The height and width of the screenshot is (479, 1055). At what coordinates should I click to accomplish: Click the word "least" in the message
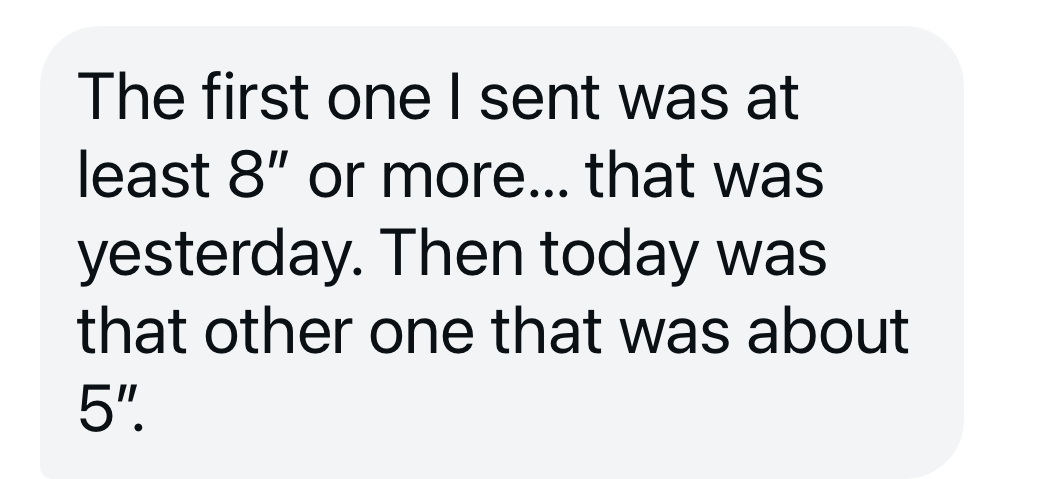(x=144, y=174)
